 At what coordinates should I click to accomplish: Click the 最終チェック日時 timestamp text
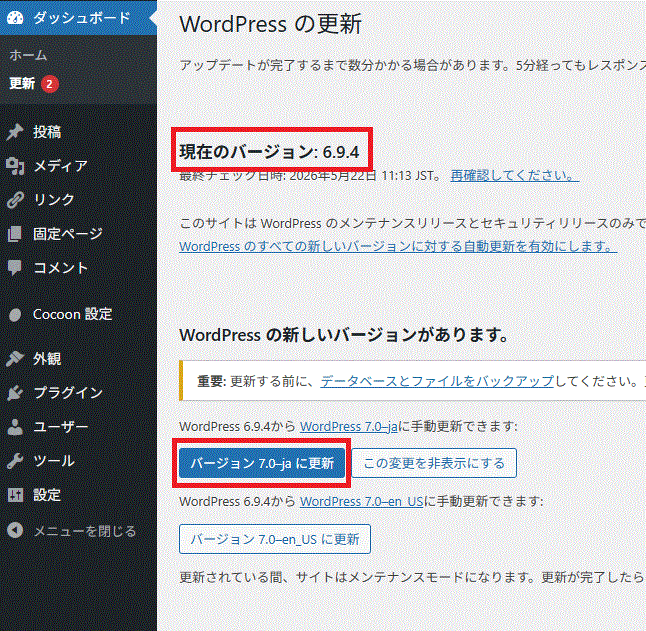[x=311, y=176]
